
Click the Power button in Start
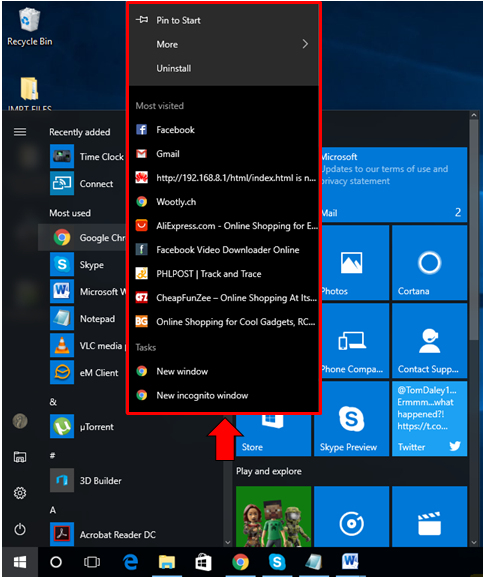tap(20, 530)
